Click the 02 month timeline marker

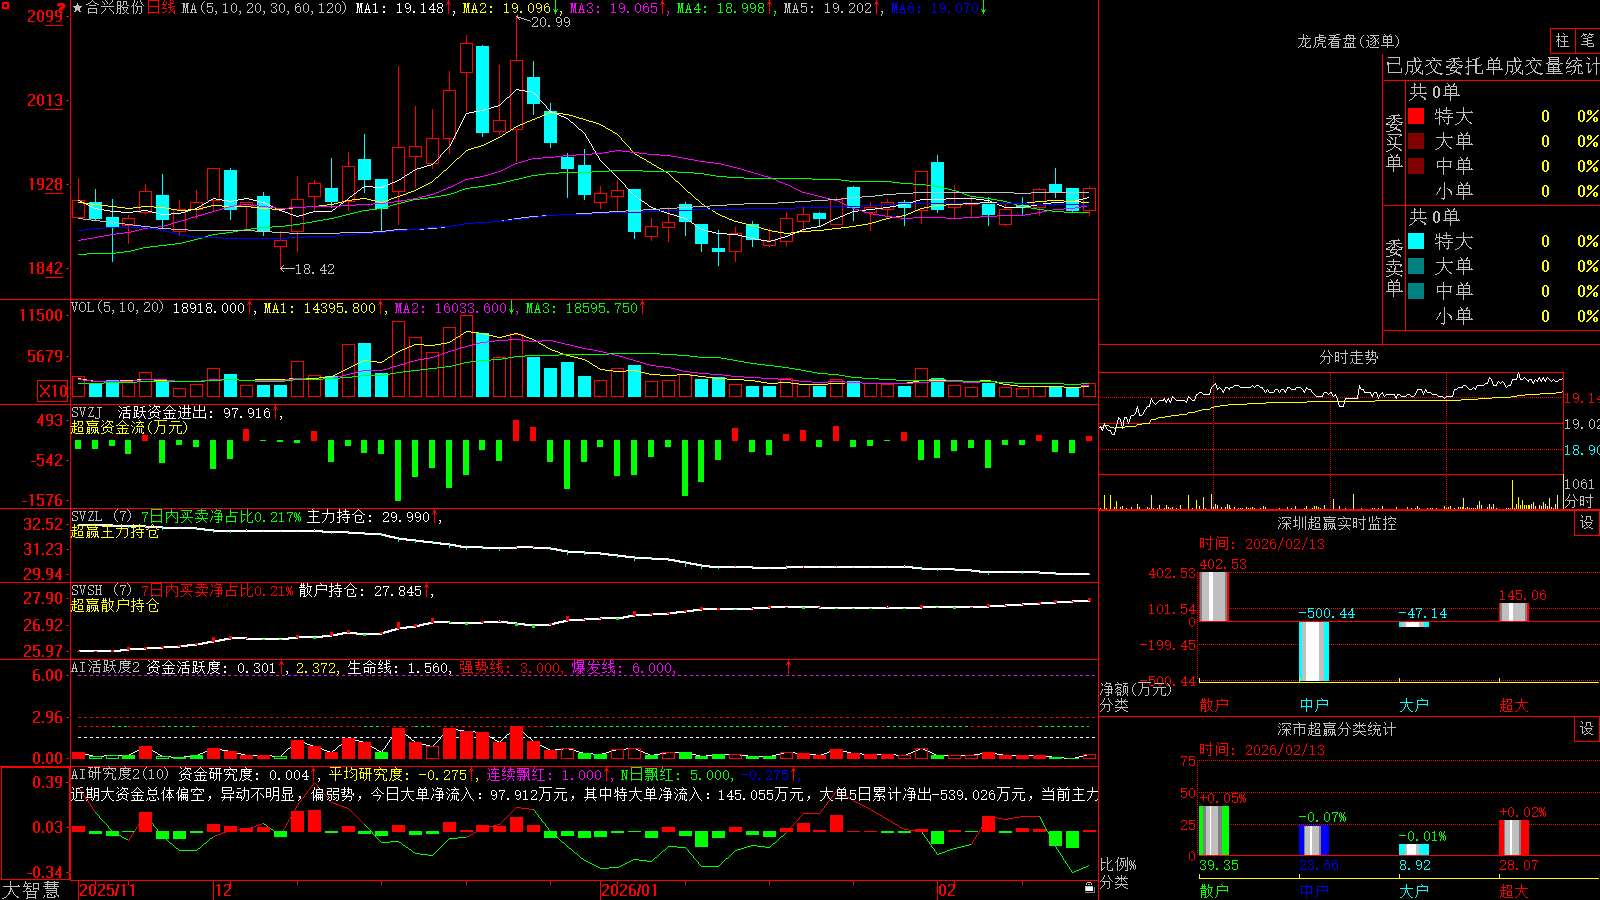(947, 890)
